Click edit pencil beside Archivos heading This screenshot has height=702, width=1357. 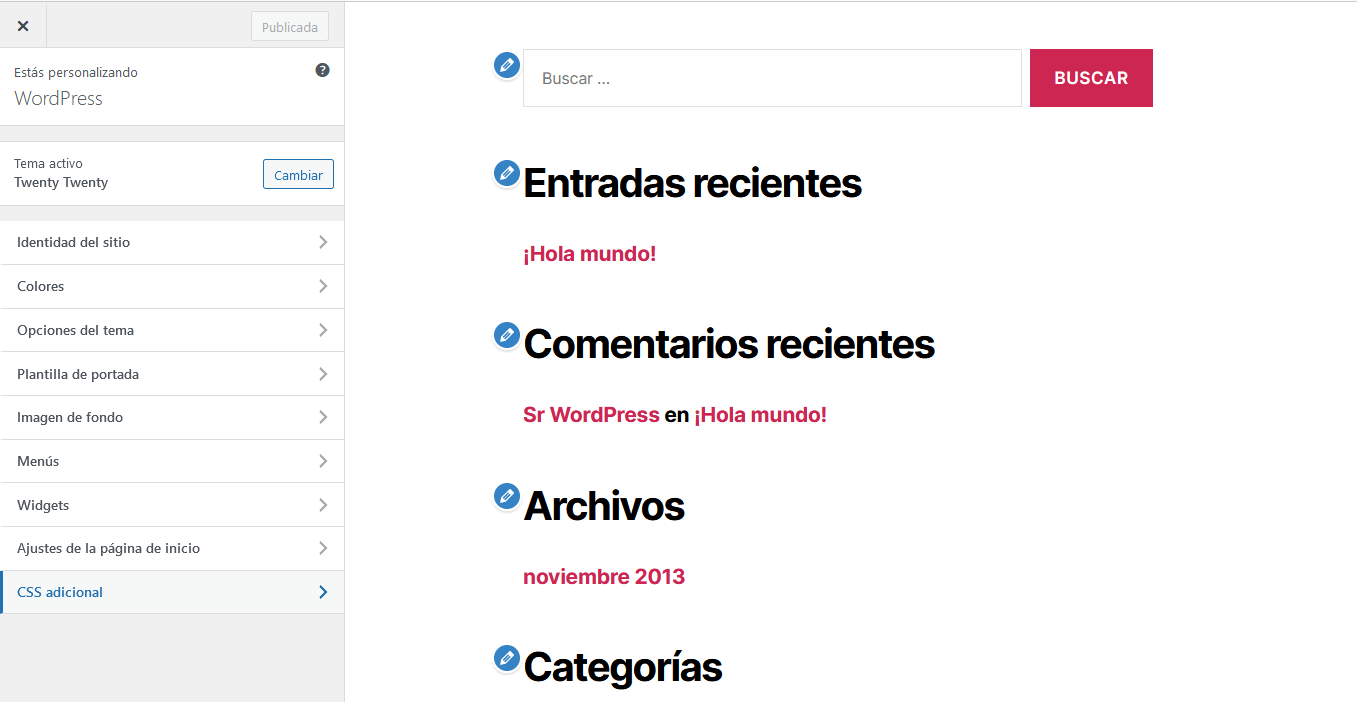507,496
